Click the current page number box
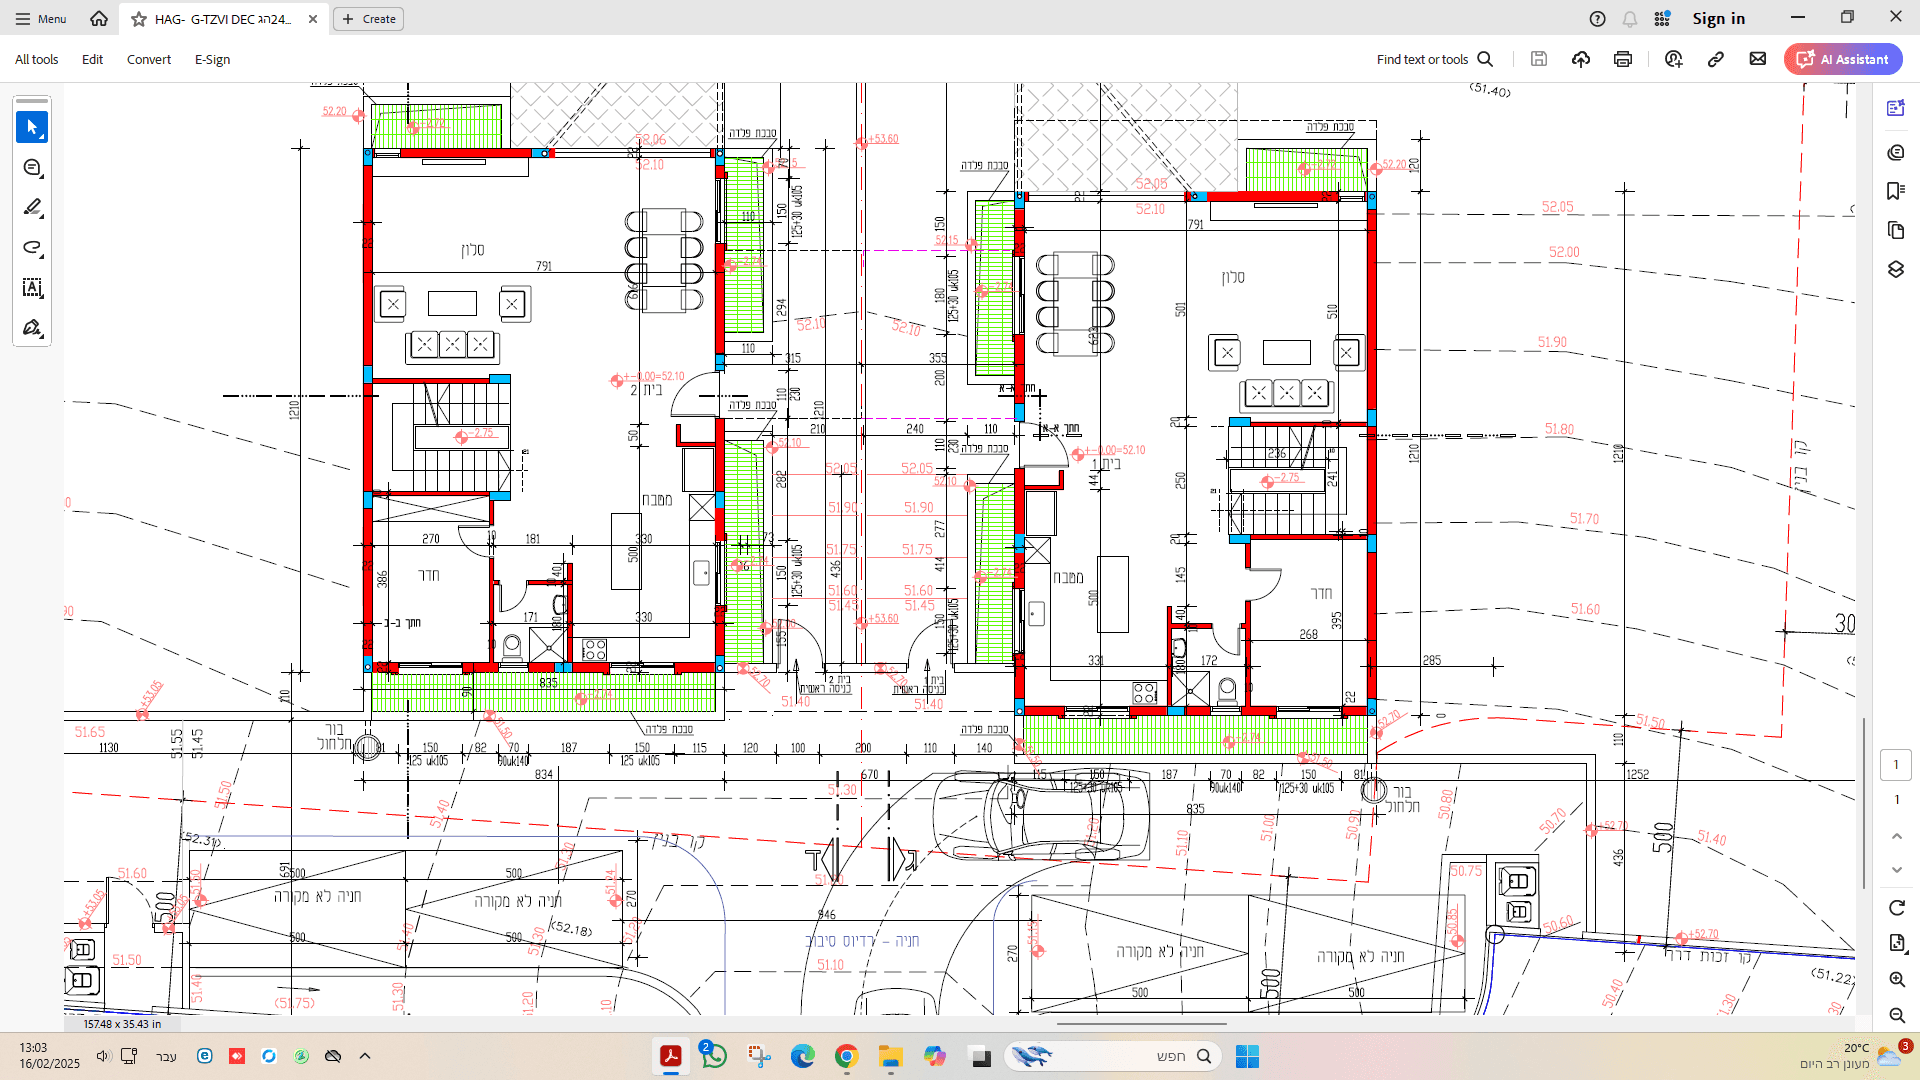Screen dimensions: 1920x1080 [1895, 765]
